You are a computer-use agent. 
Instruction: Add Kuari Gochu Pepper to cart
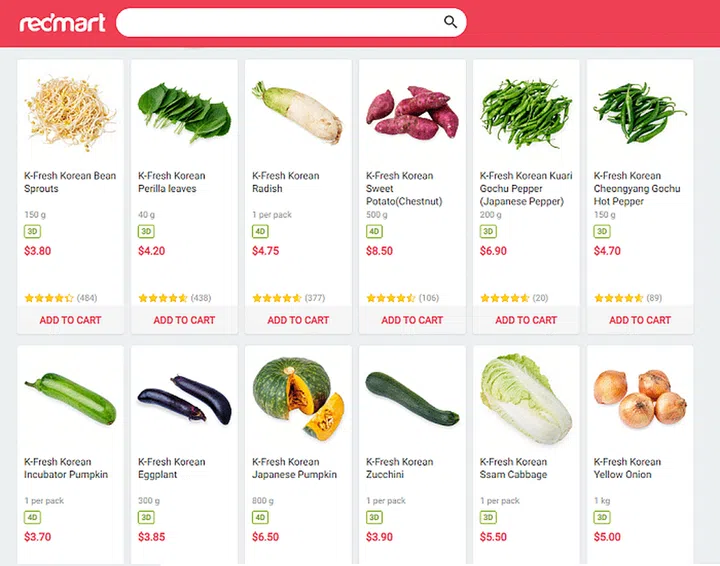point(526,320)
